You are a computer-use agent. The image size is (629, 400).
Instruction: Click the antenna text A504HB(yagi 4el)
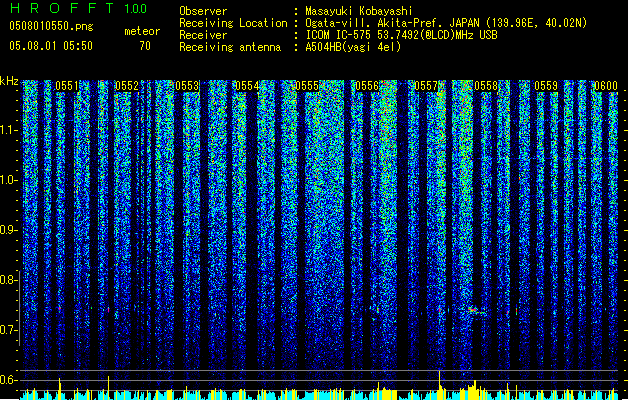(x=353, y=47)
